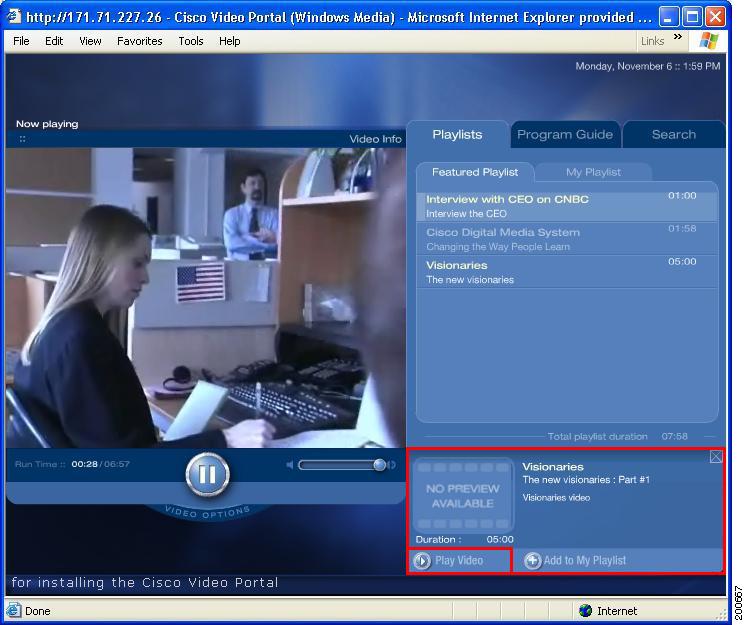Open the Tools menu
The height and width of the screenshot is (625, 745).
(191, 41)
